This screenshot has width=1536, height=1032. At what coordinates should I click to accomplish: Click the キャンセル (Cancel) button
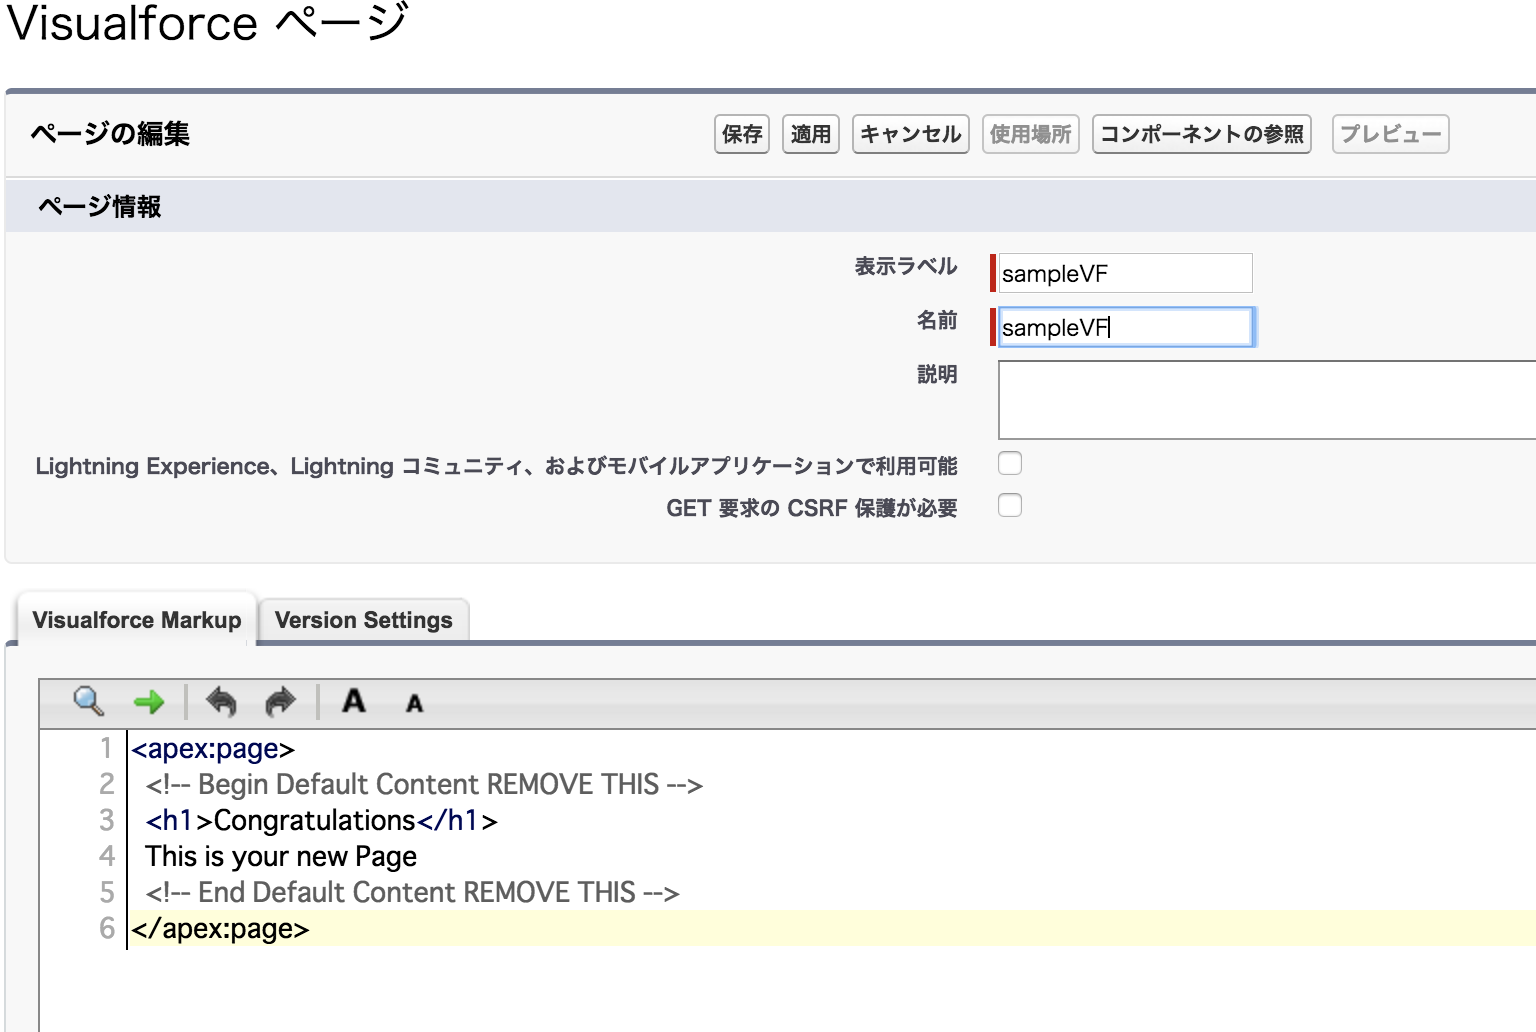(910, 134)
